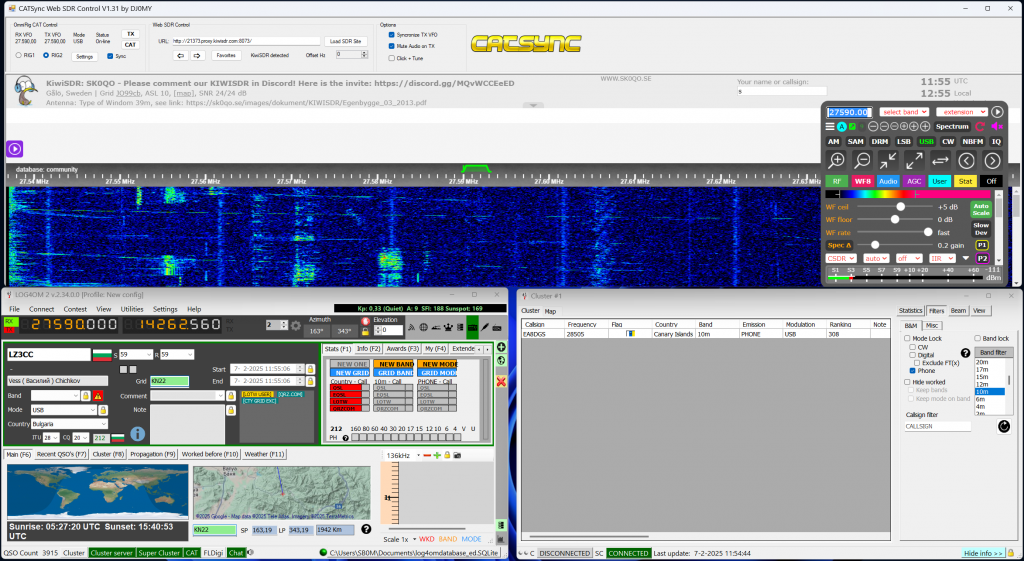The image size is (1024, 561).
Task: Click the KiwiSDR zoom out magnifier icon
Action: [x=863, y=160]
